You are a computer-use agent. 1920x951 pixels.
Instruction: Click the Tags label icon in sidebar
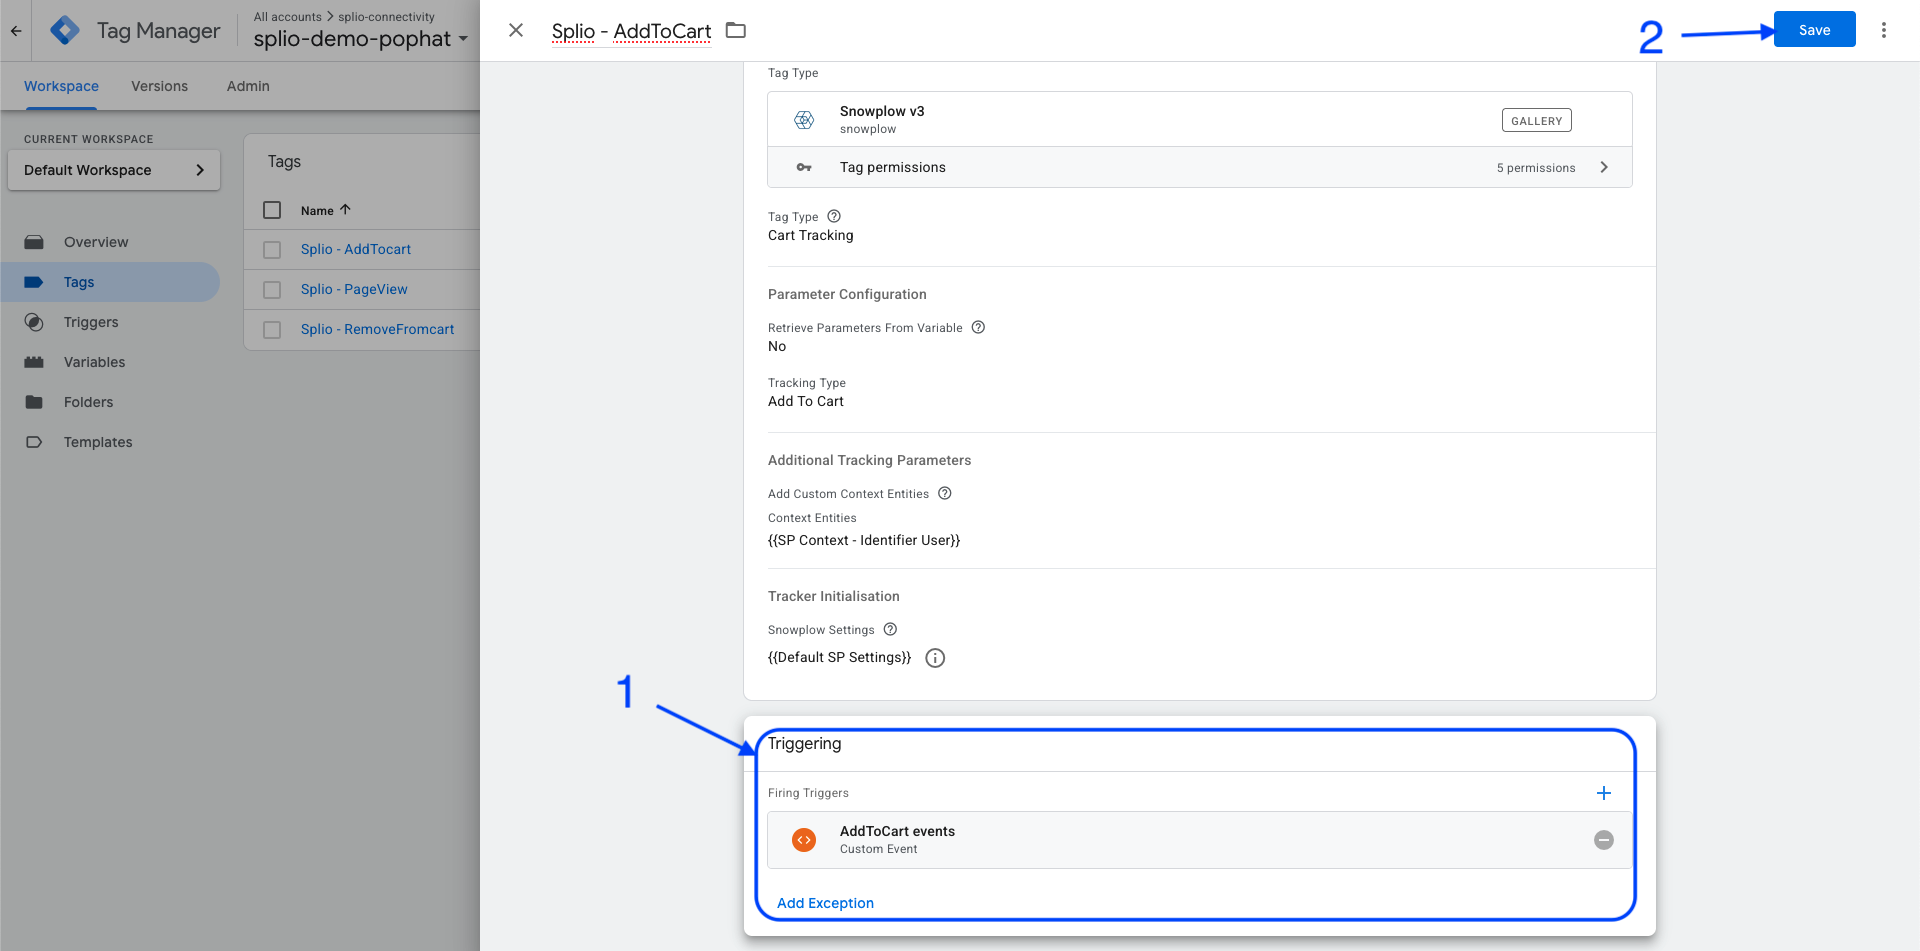(x=34, y=282)
